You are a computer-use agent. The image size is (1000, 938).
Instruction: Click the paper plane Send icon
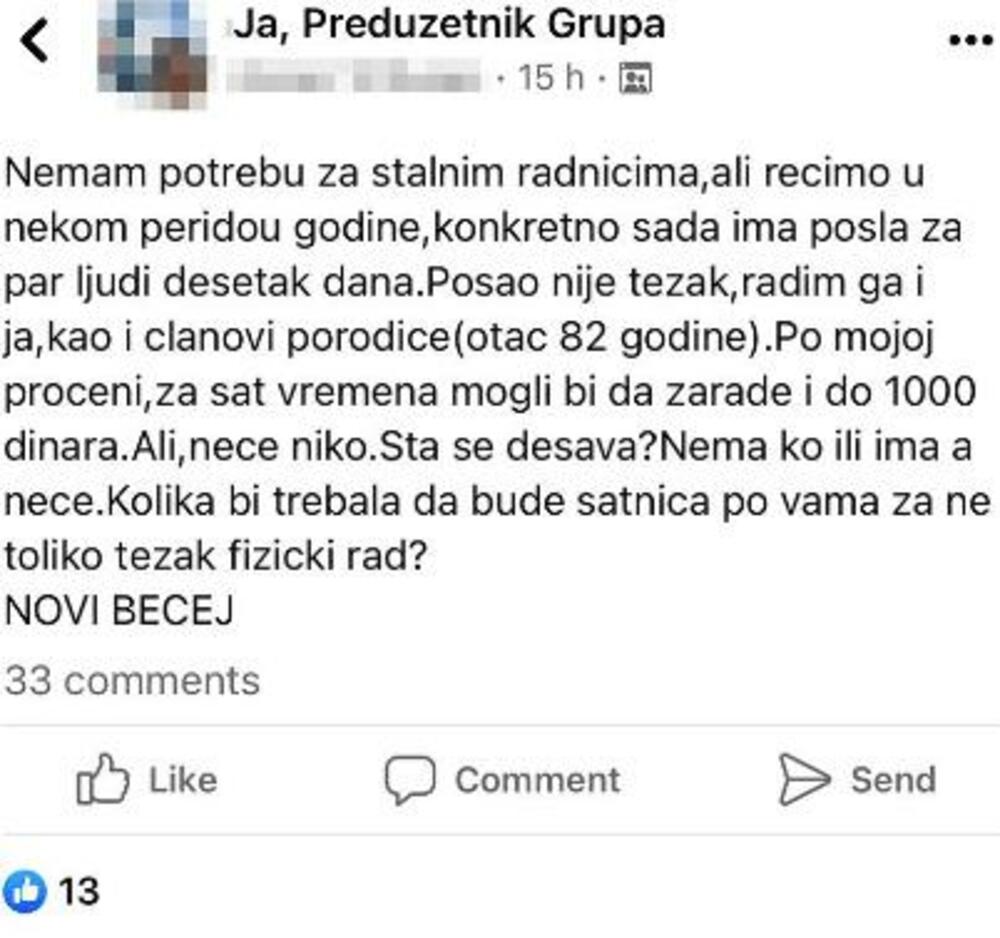pyautogui.click(x=805, y=780)
